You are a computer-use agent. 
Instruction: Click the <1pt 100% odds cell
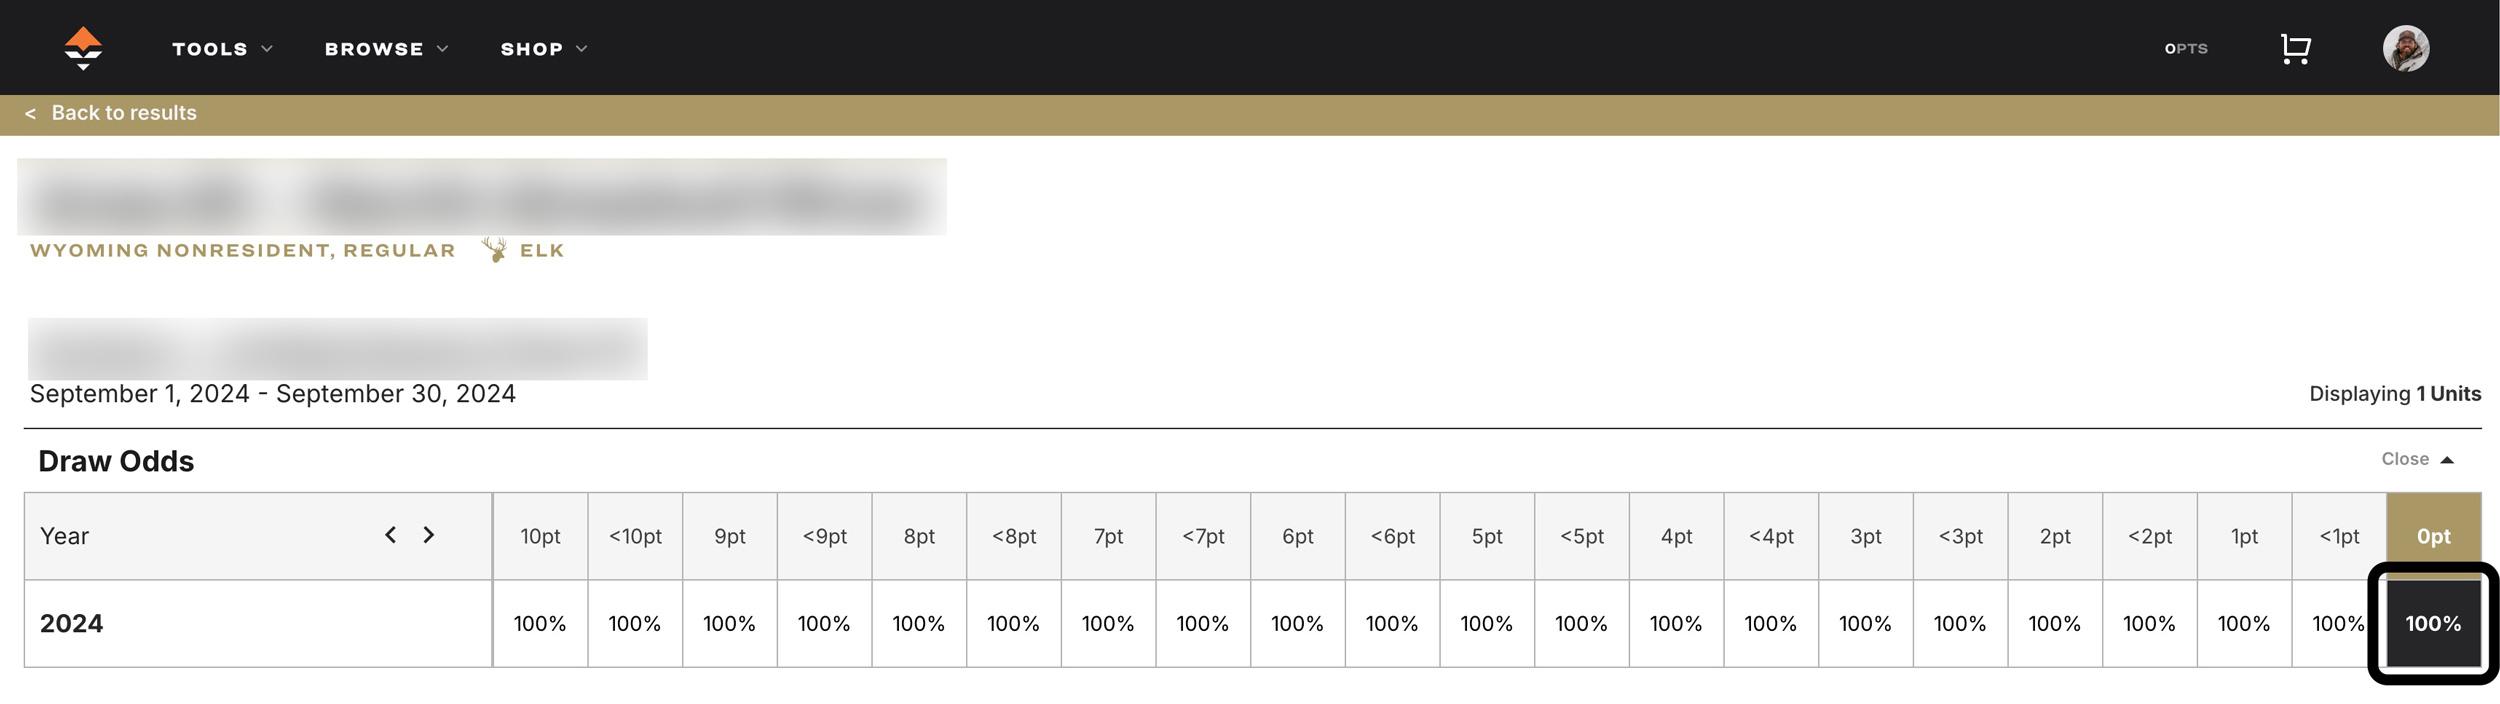click(x=2337, y=622)
